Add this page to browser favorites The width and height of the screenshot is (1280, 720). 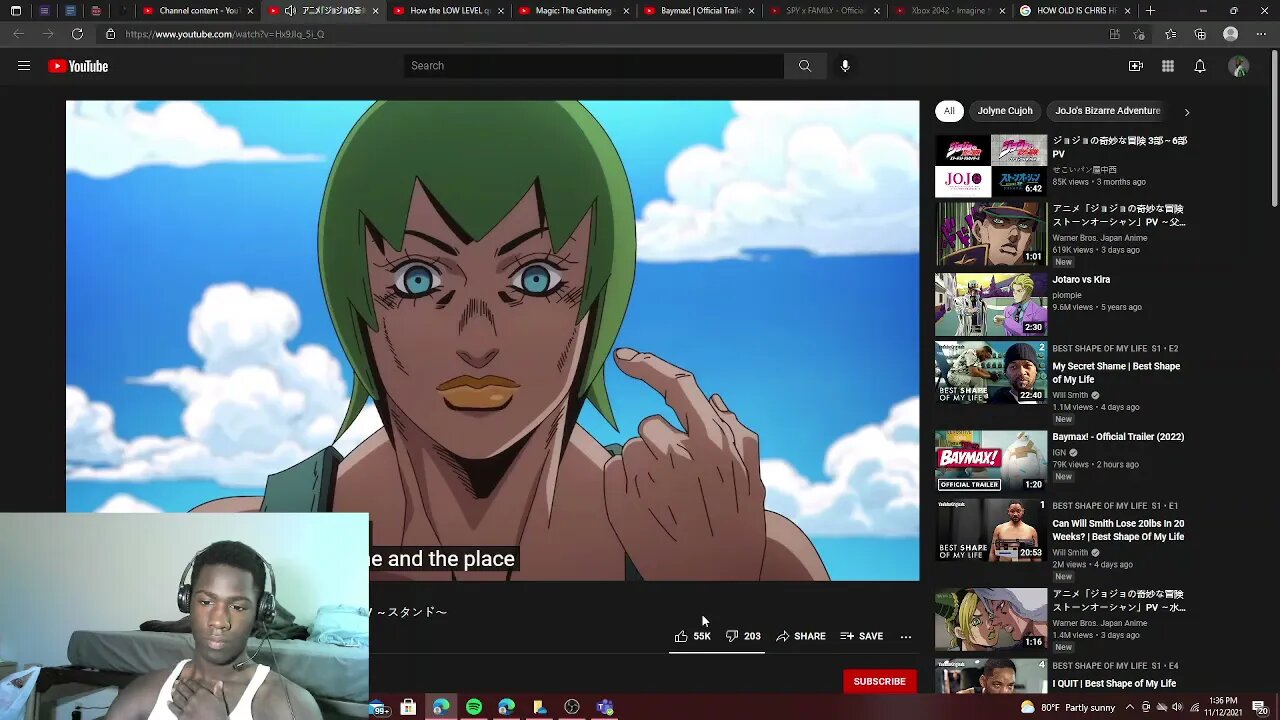[x=1140, y=34]
